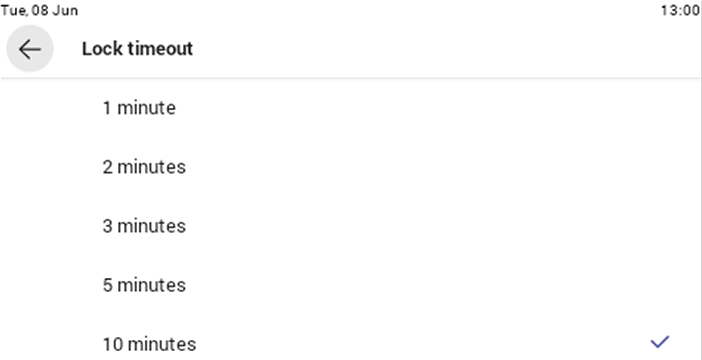Click 'Jun' in the status bar date

[x=65, y=10]
